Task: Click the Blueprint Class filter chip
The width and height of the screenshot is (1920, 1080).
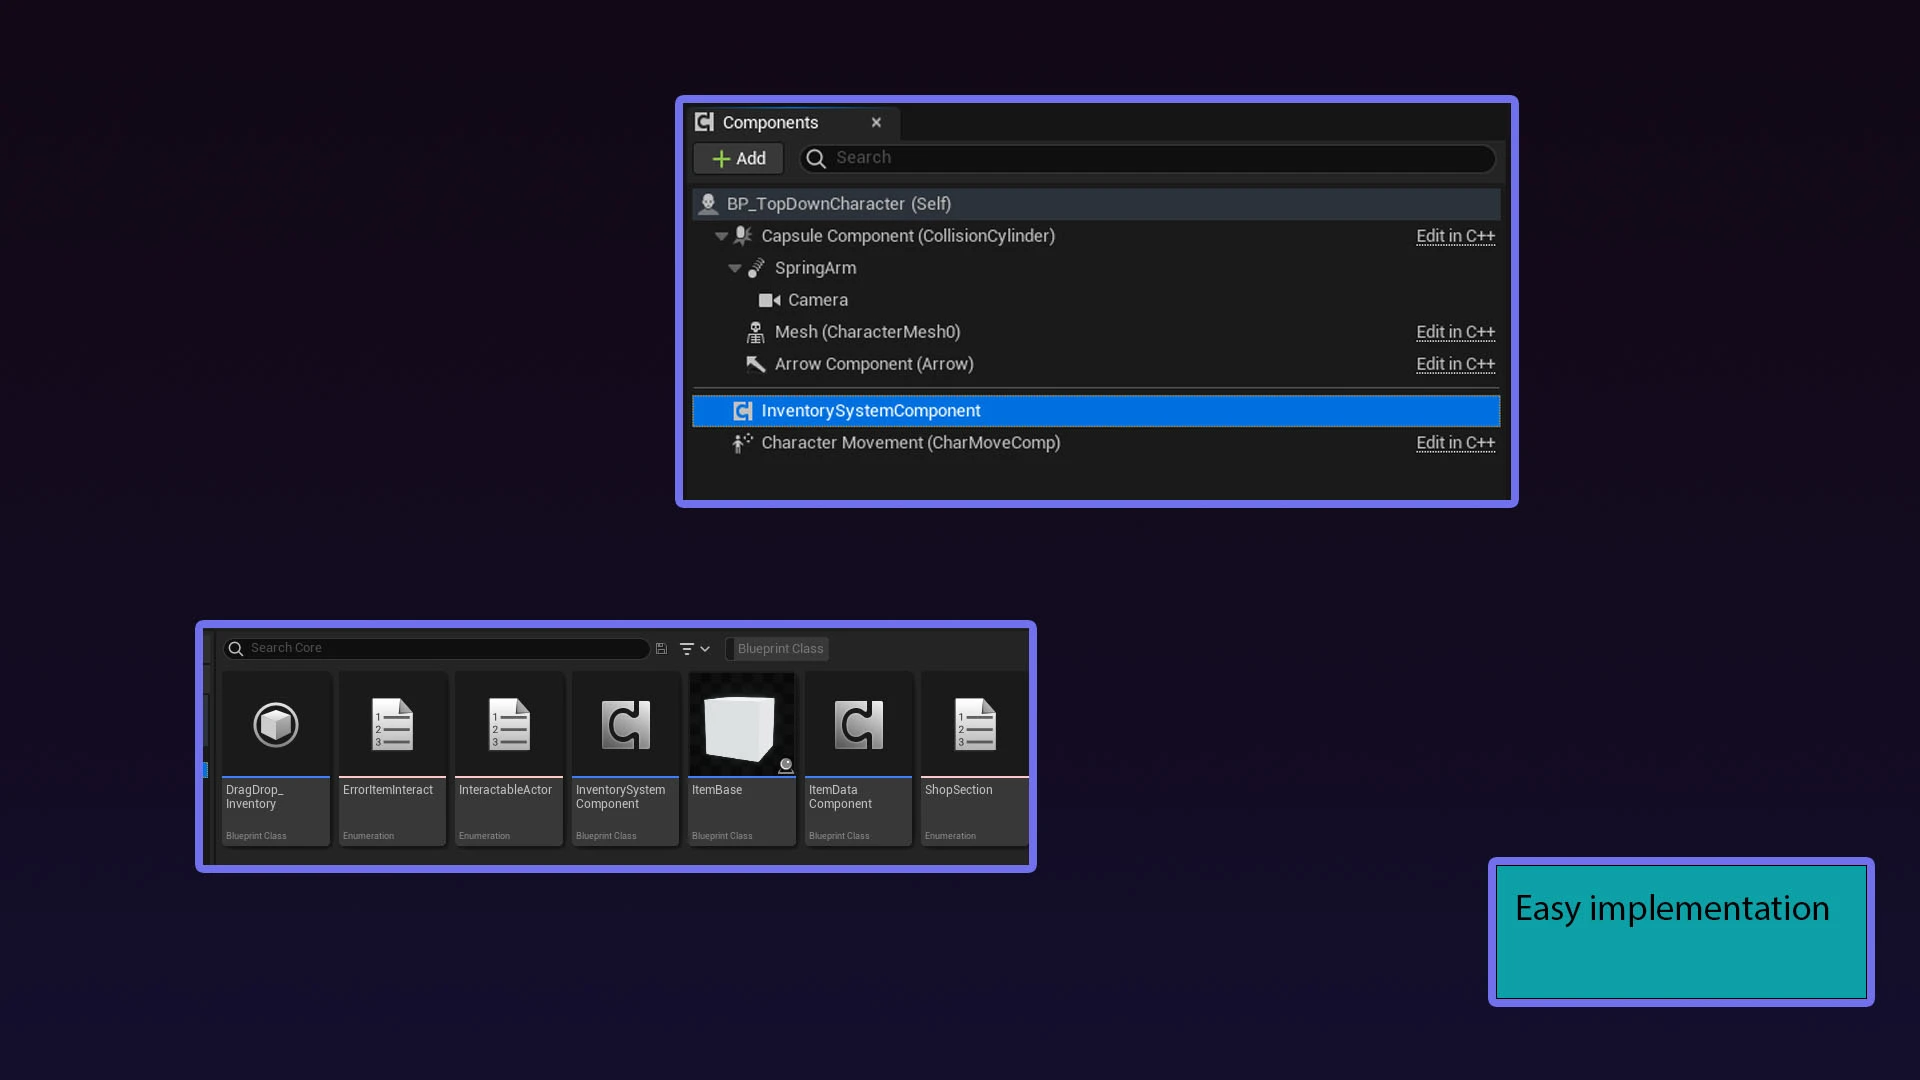Action: tap(777, 648)
